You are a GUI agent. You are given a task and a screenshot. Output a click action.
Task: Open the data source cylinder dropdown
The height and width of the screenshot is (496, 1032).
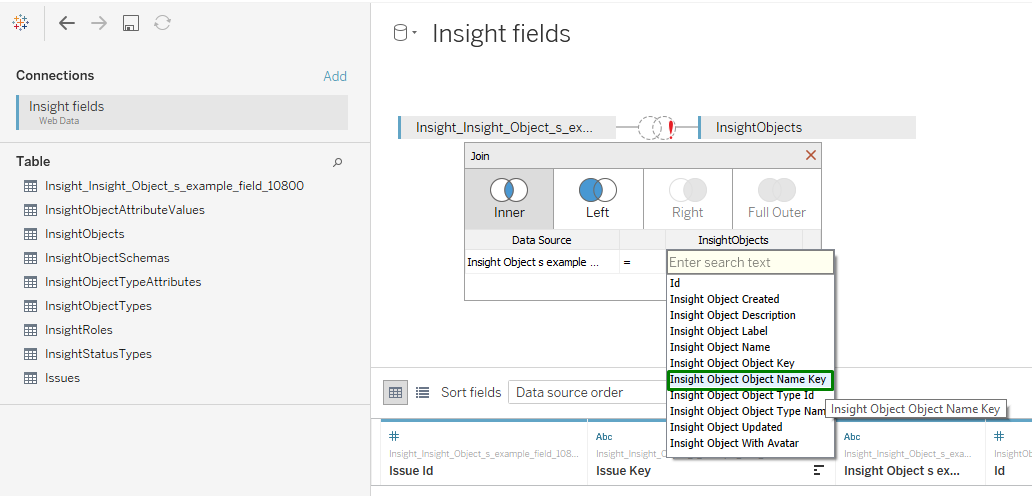pyautogui.click(x=404, y=34)
